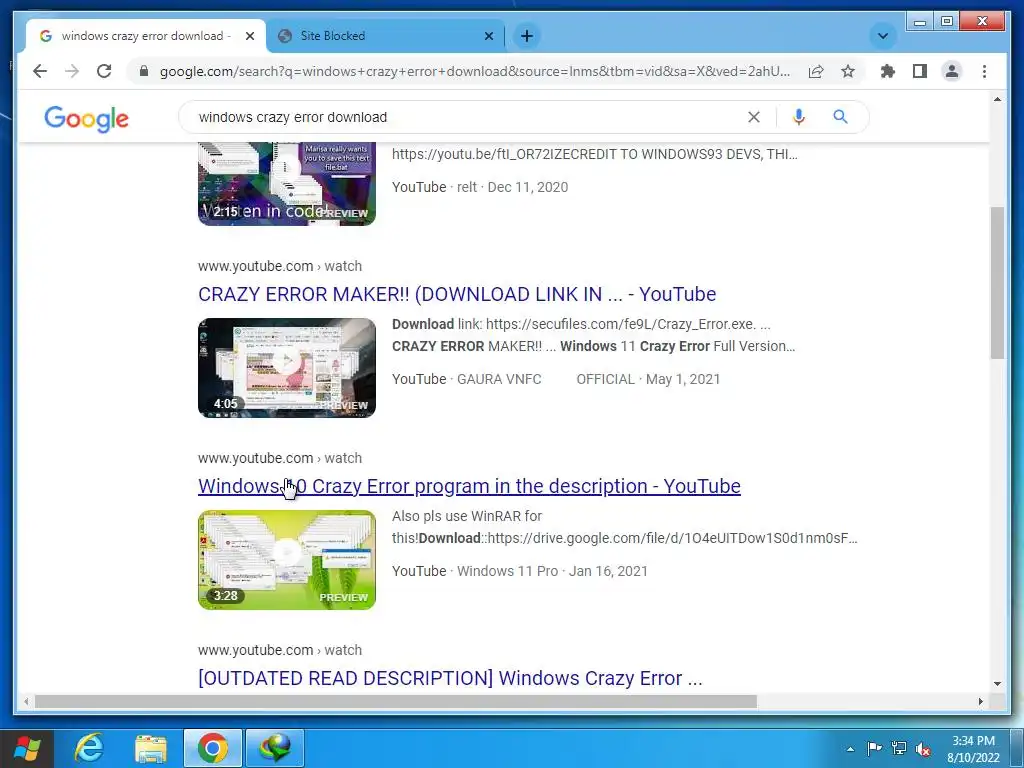This screenshot has width=1024, height=768.
Task: Open Action Center flag icon
Action: pyautogui.click(x=874, y=748)
